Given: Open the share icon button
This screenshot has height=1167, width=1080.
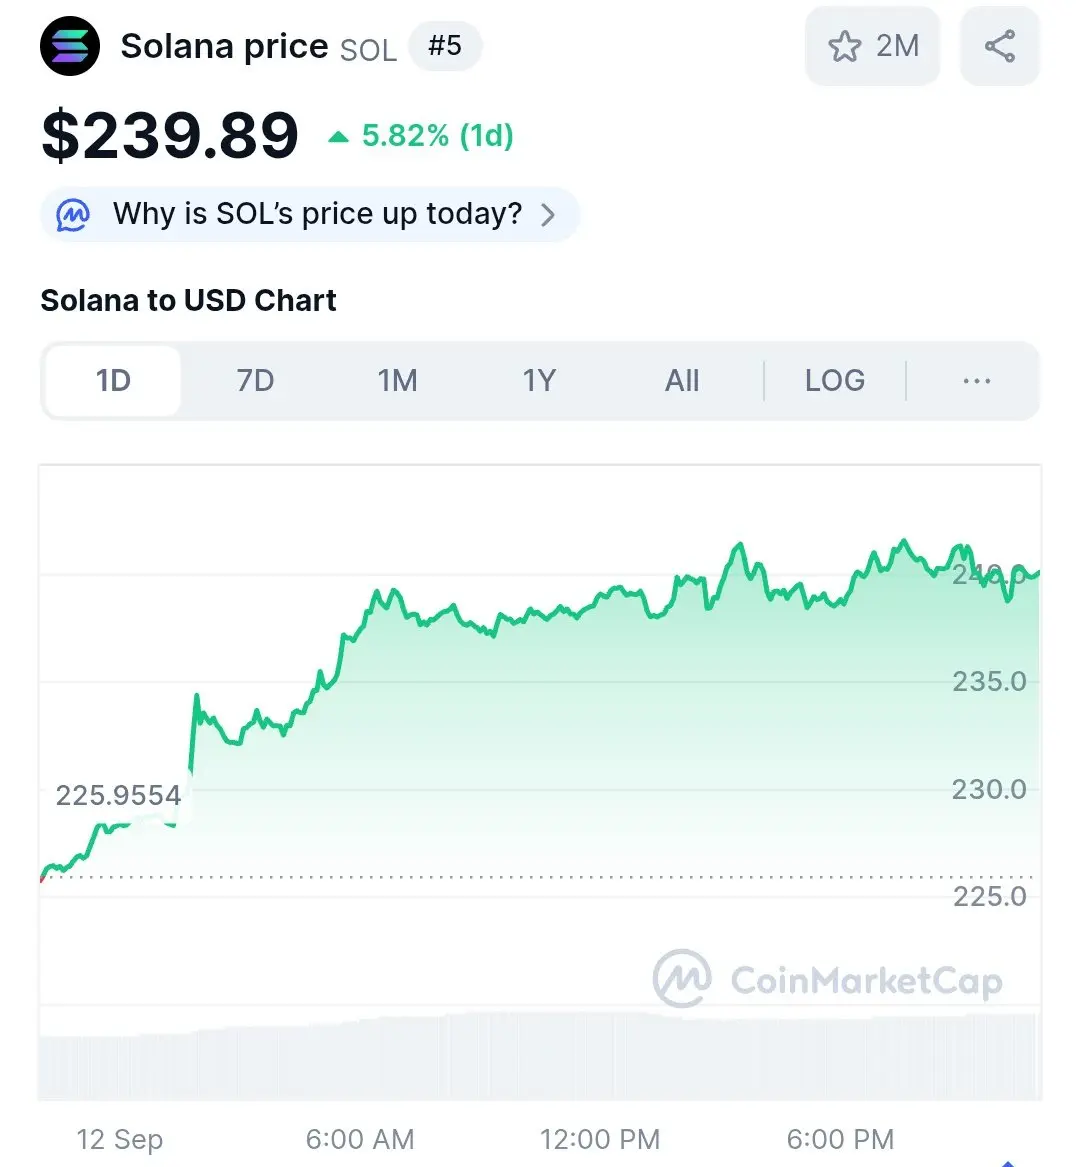Looking at the screenshot, I should click(x=1000, y=46).
